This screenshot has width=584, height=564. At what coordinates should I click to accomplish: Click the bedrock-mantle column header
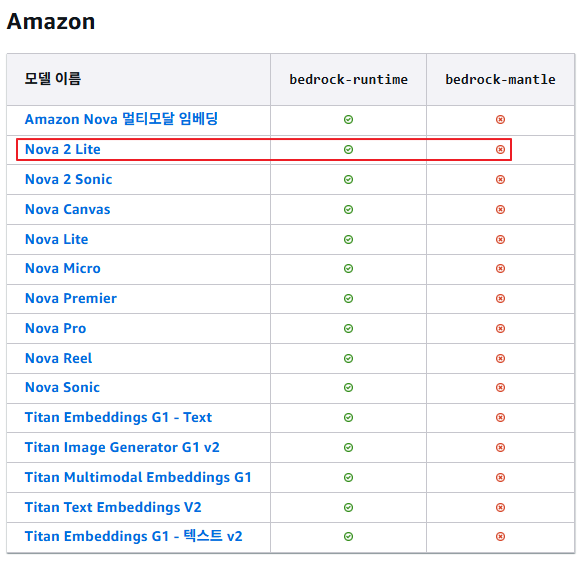pyautogui.click(x=500, y=79)
